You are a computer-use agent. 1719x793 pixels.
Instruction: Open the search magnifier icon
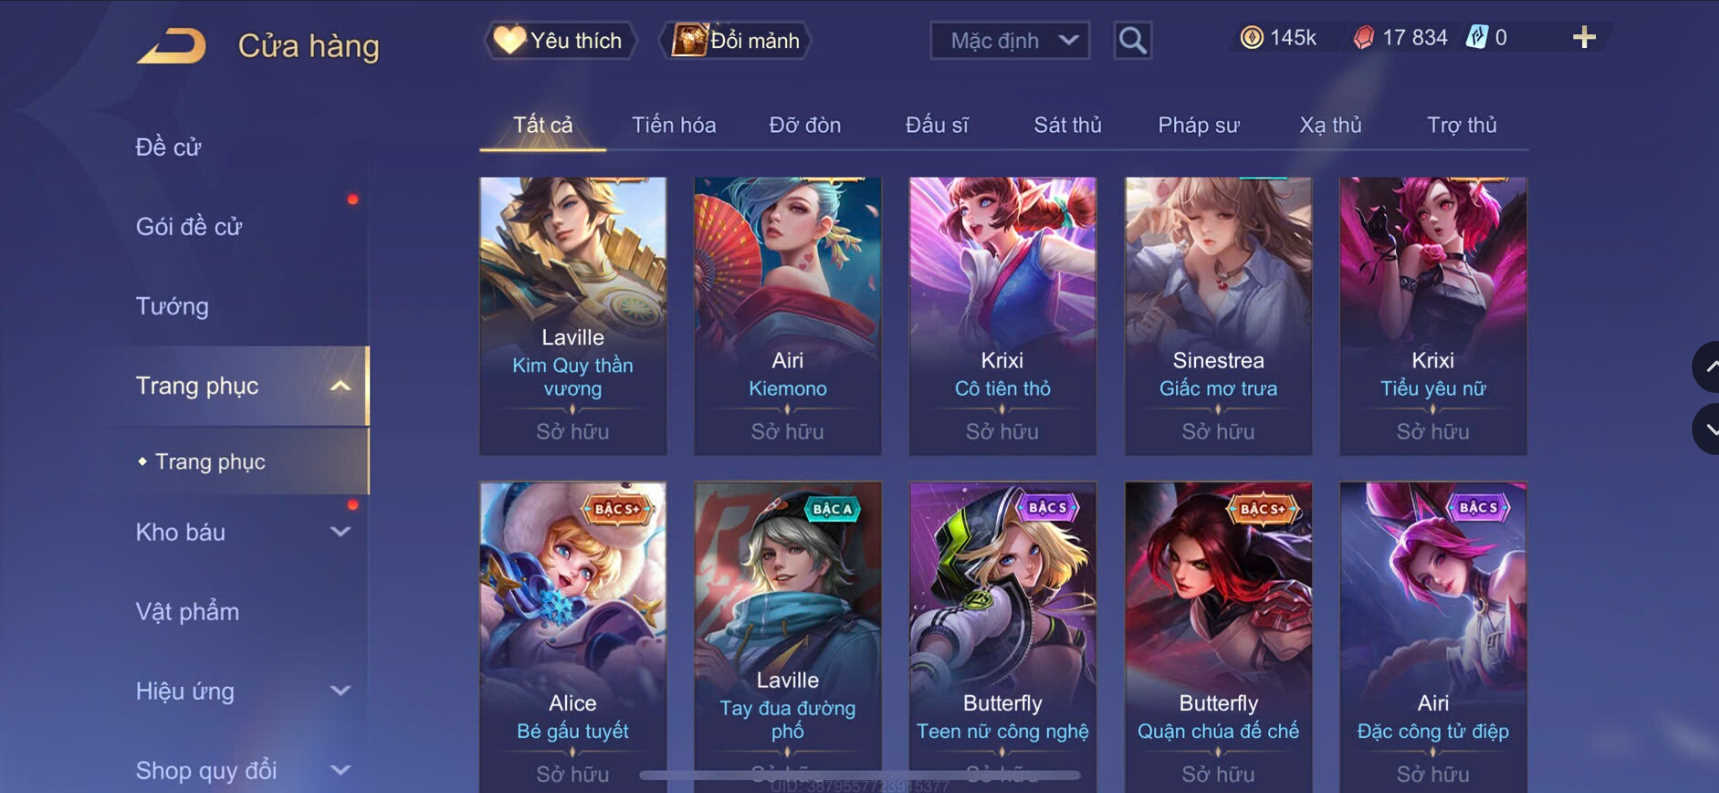(x=1132, y=40)
